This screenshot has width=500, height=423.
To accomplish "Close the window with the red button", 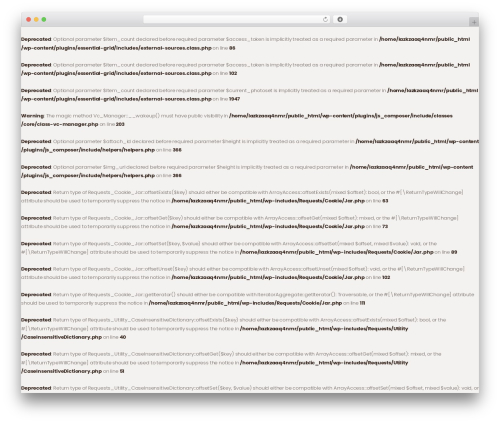I will click(x=29, y=20).
